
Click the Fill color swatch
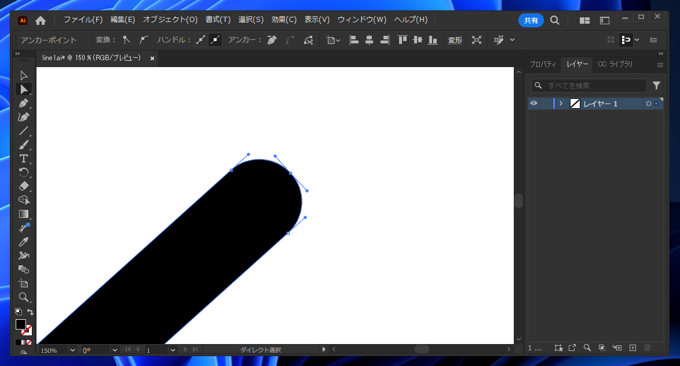pos(20,324)
